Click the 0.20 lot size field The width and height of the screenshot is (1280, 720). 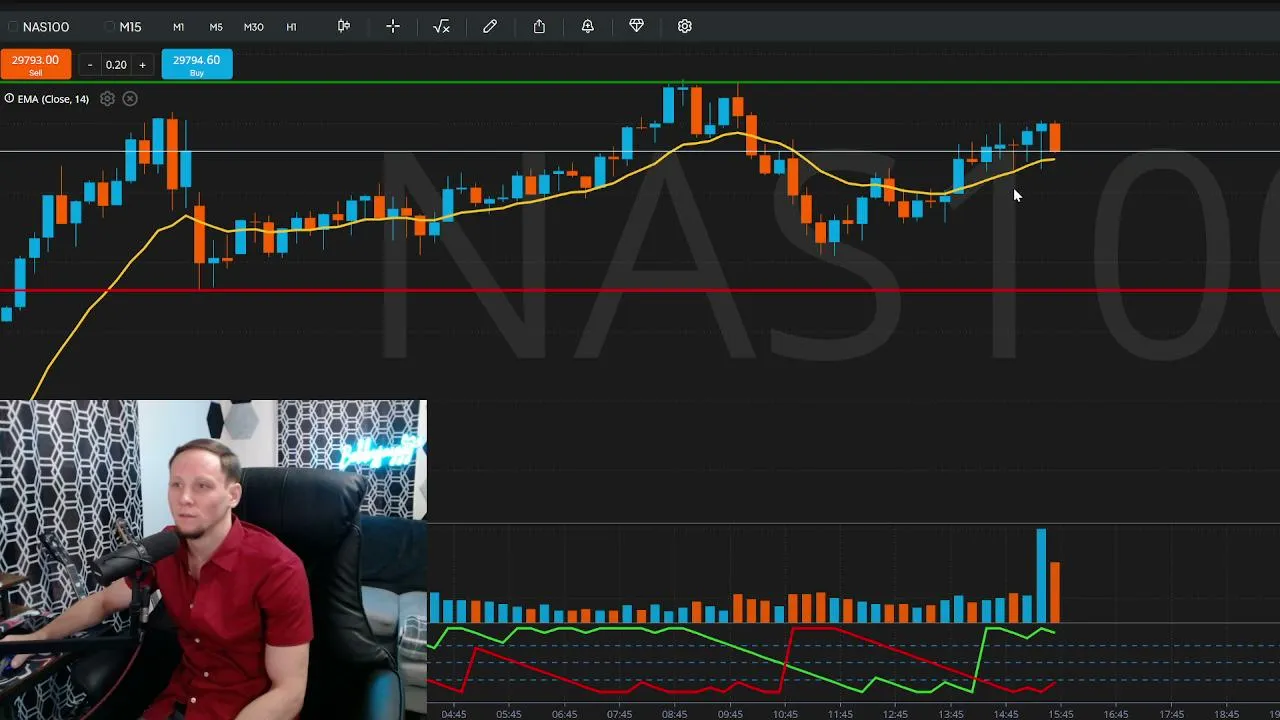pos(116,65)
